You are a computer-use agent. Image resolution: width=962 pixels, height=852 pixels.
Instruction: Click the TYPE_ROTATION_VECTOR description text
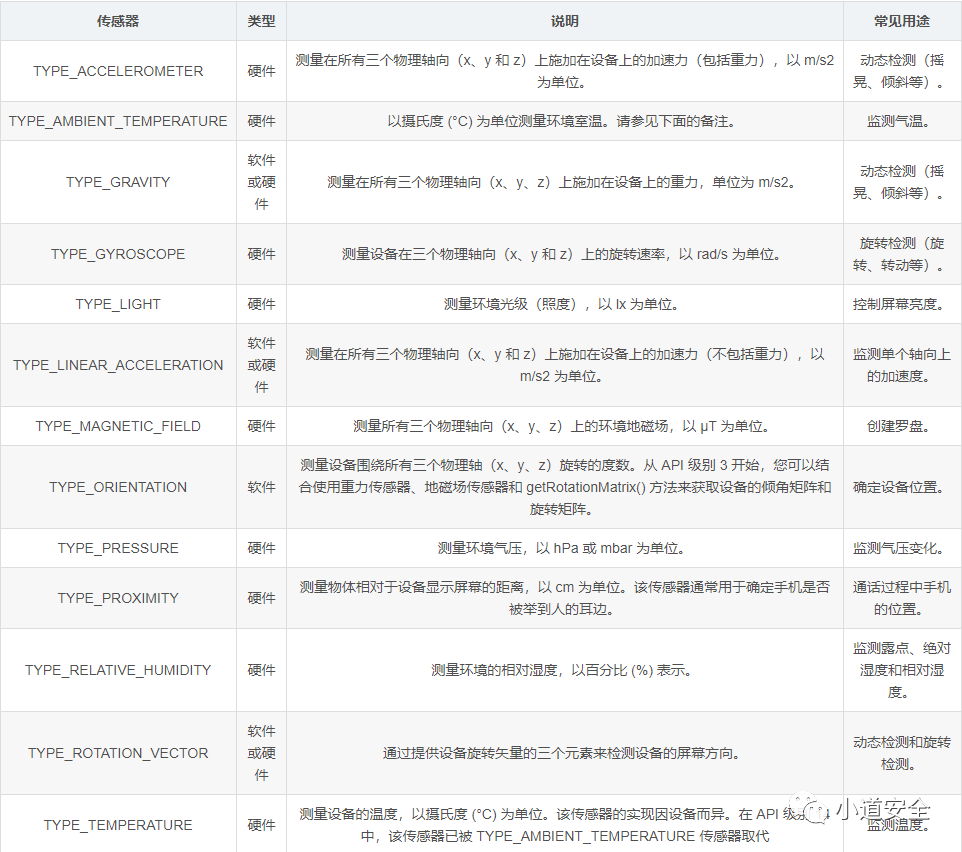(x=561, y=753)
